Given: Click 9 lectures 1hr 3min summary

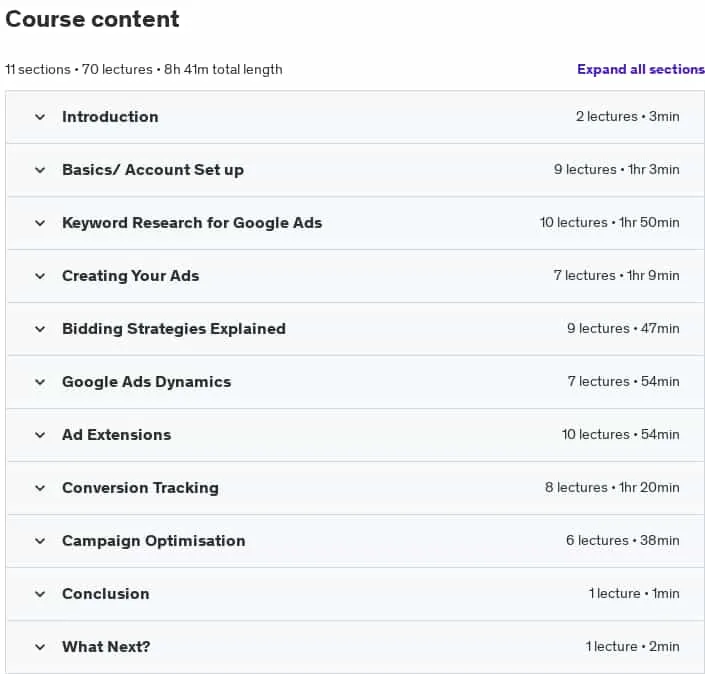Looking at the screenshot, I should pyautogui.click(x=616, y=170).
